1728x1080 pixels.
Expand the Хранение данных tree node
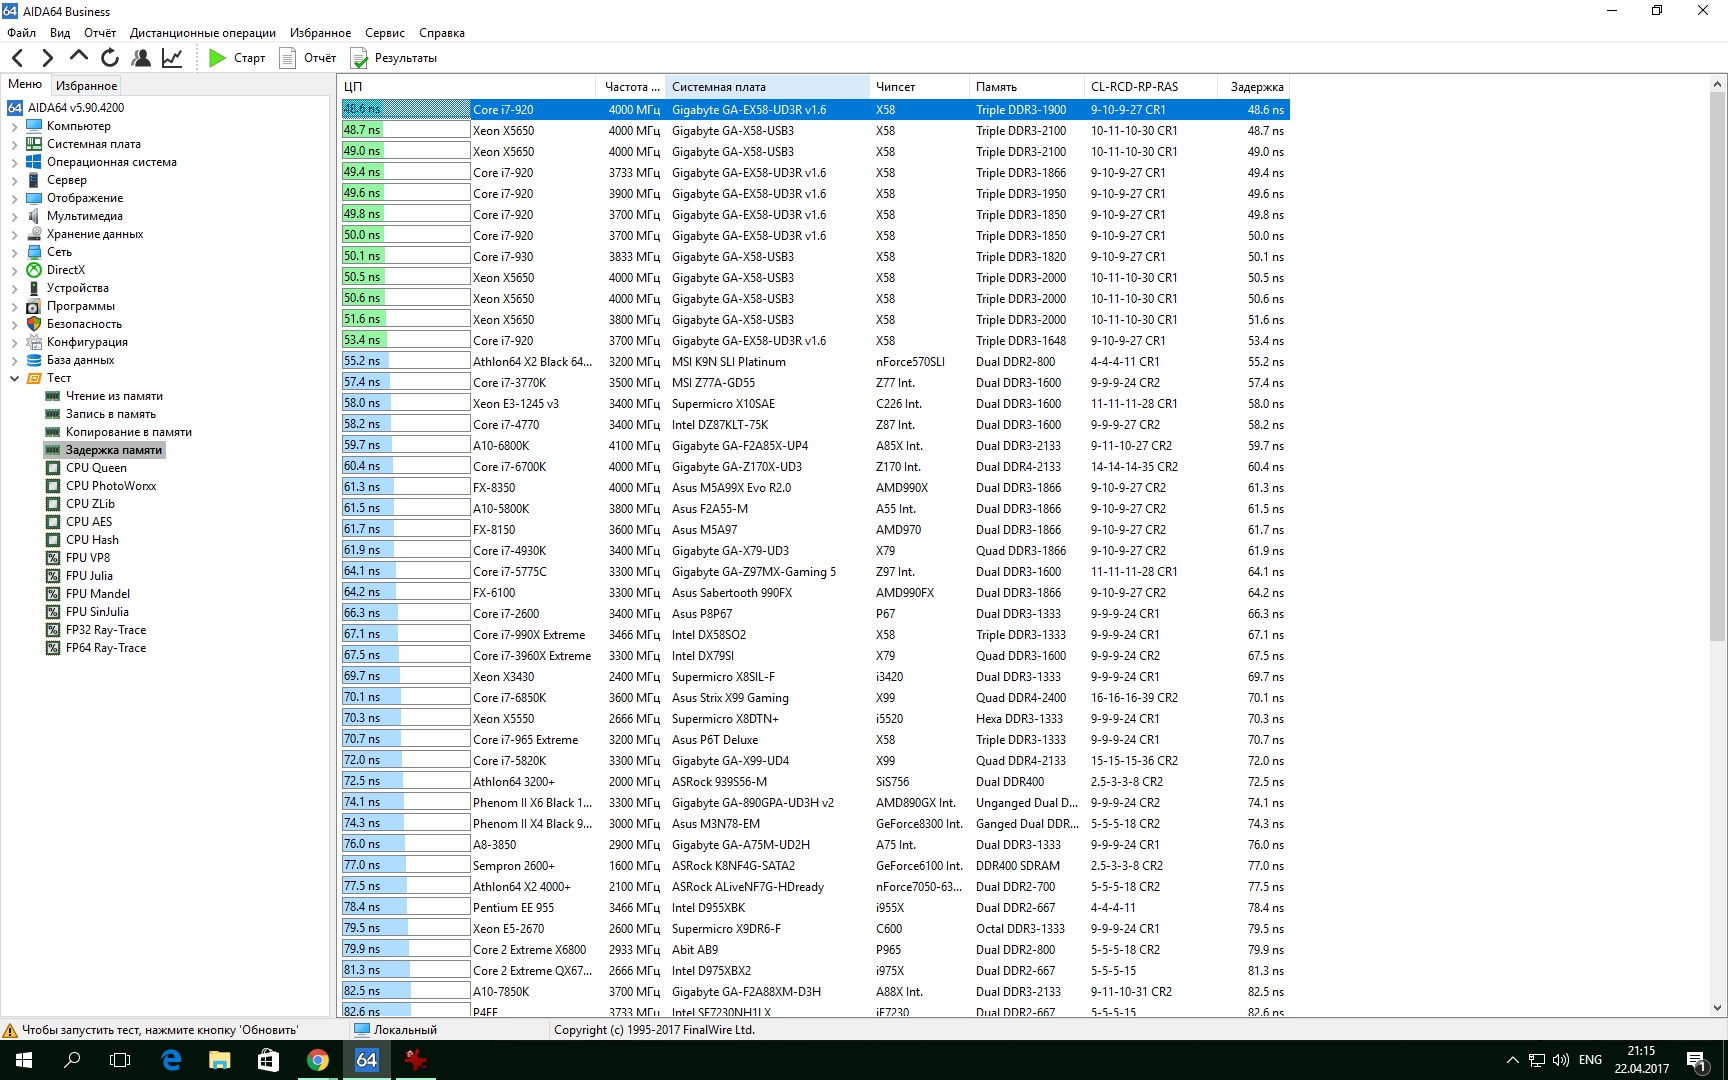(14, 235)
